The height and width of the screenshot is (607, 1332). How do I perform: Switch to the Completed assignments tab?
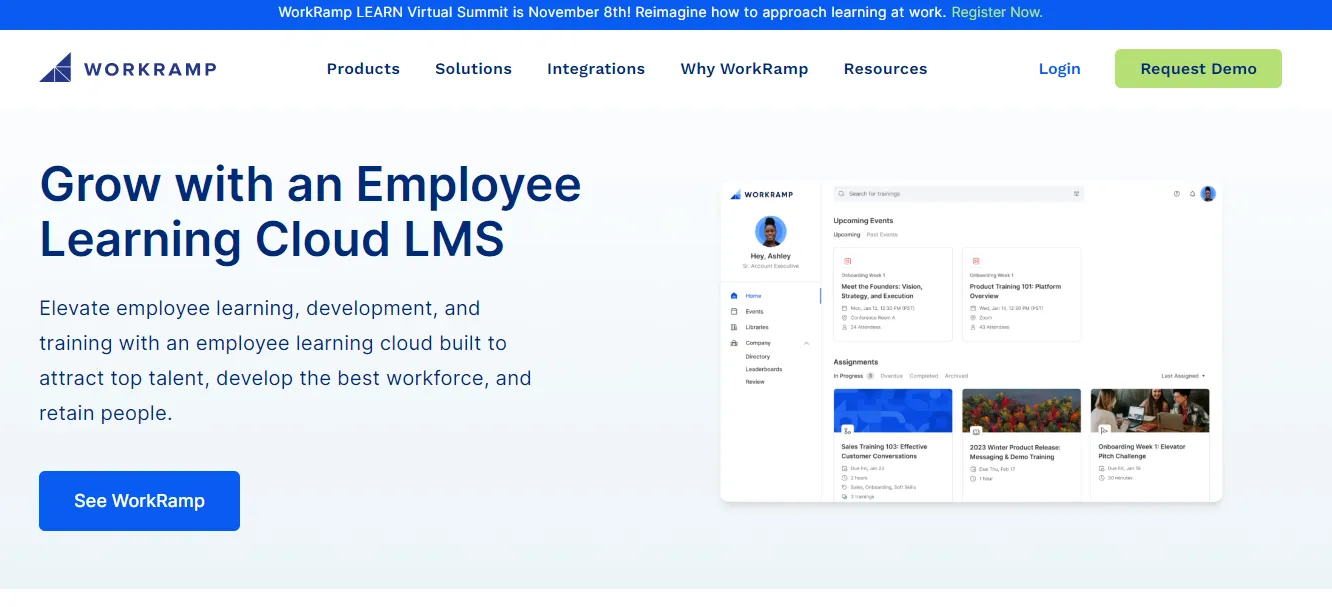click(924, 376)
